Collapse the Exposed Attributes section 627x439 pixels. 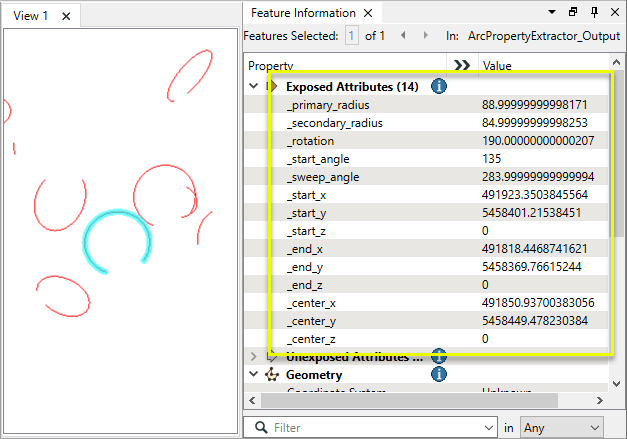click(x=253, y=87)
